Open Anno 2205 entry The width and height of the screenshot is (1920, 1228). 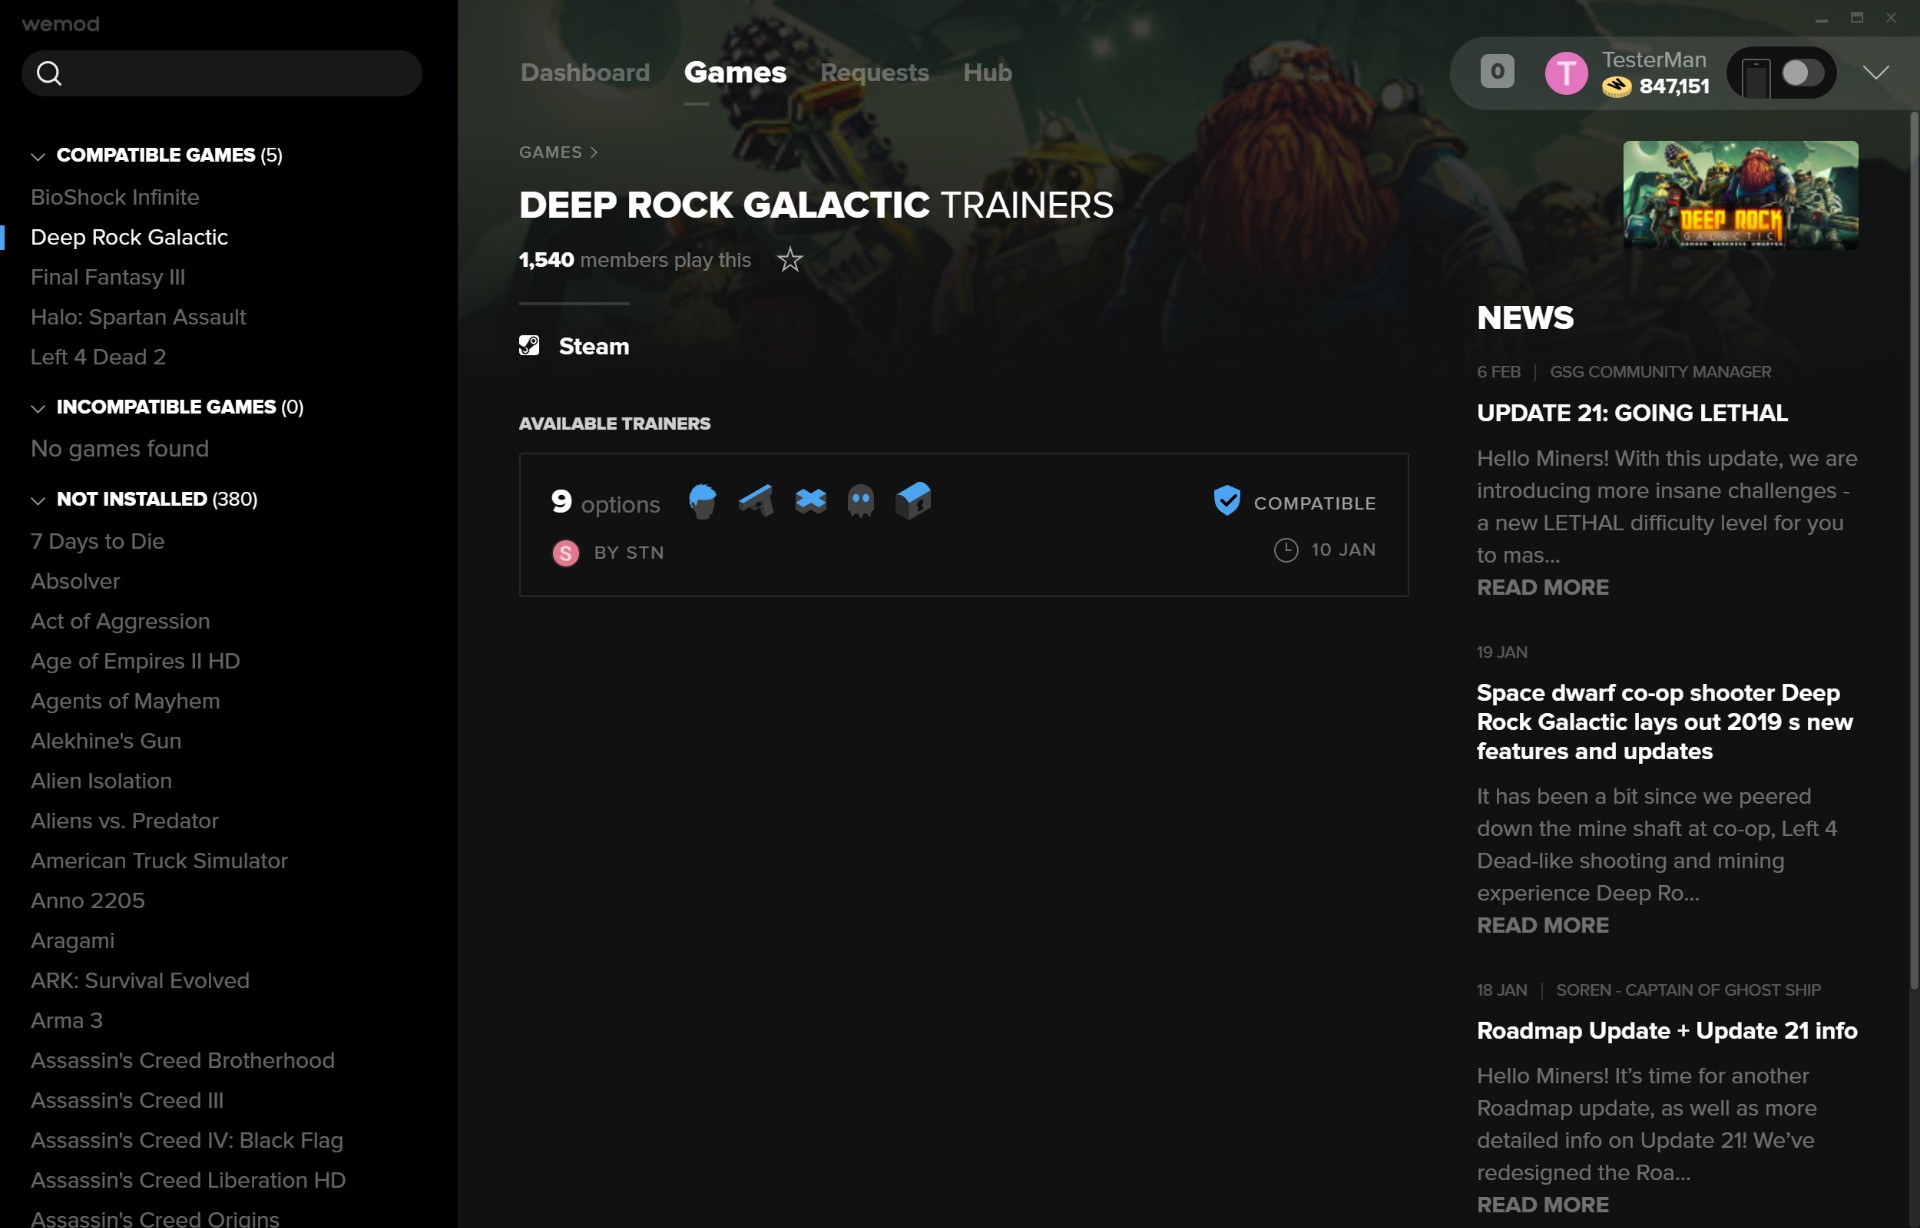point(87,901)
